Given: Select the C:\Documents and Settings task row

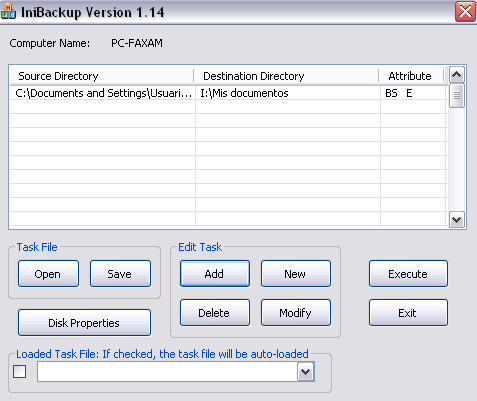Looking at the screenshot, I should [x=228, y=93].
